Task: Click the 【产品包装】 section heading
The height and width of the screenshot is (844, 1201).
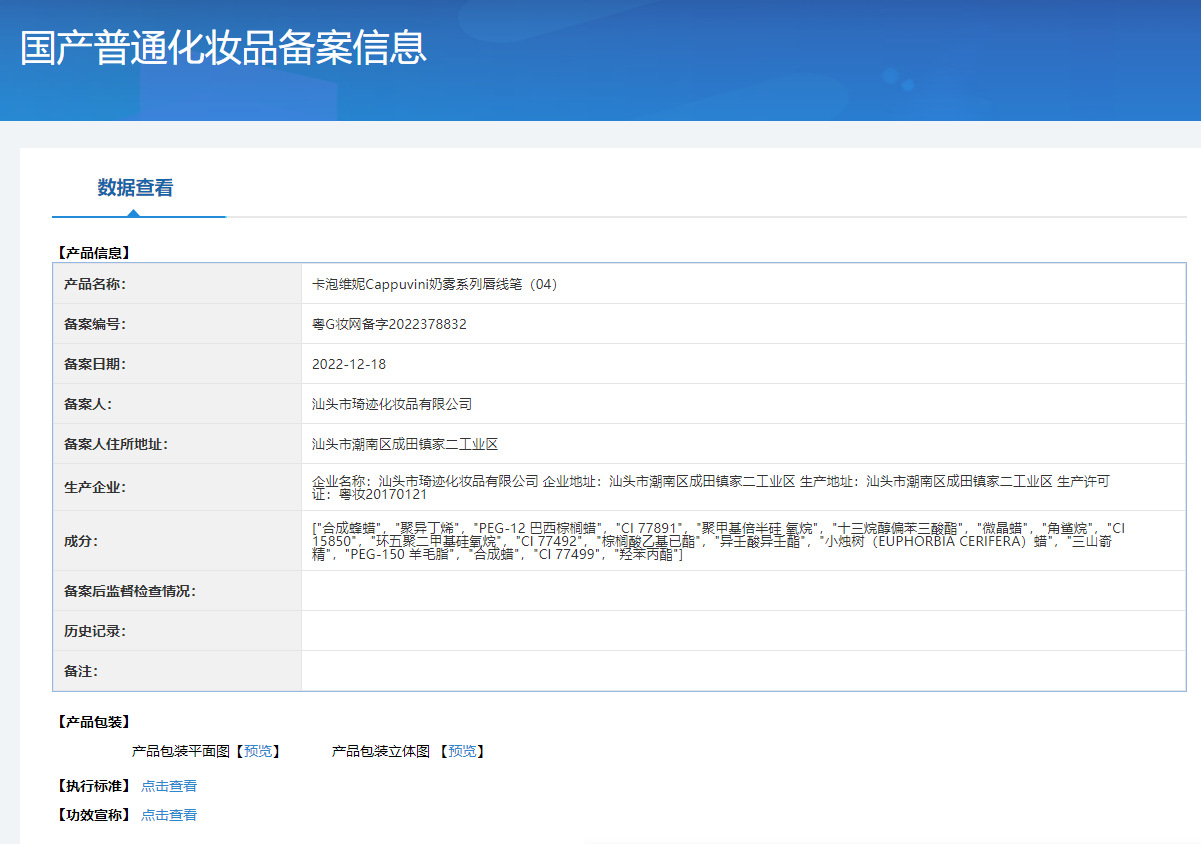Action: click(x=93, y=722)
